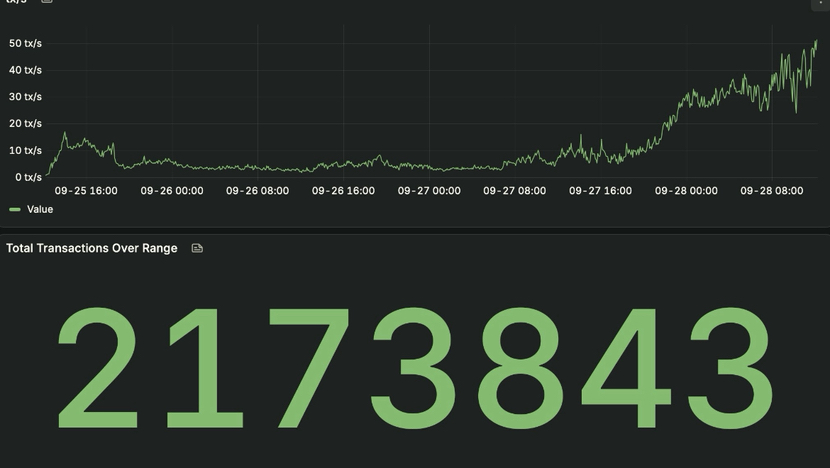Click the chart's highest peak at far right
Screen dimensions: 830x468
point(816,41)
